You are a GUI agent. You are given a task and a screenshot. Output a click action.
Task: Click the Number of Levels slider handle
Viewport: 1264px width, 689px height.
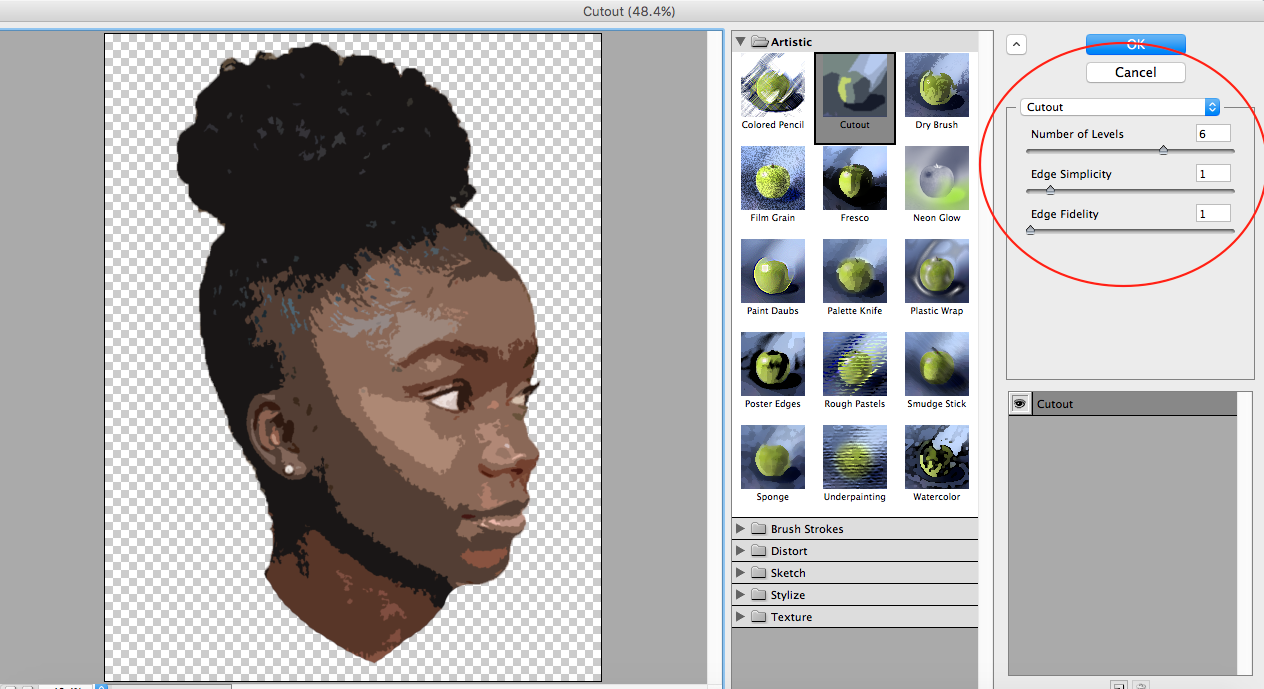click(x=1163, y=150)
